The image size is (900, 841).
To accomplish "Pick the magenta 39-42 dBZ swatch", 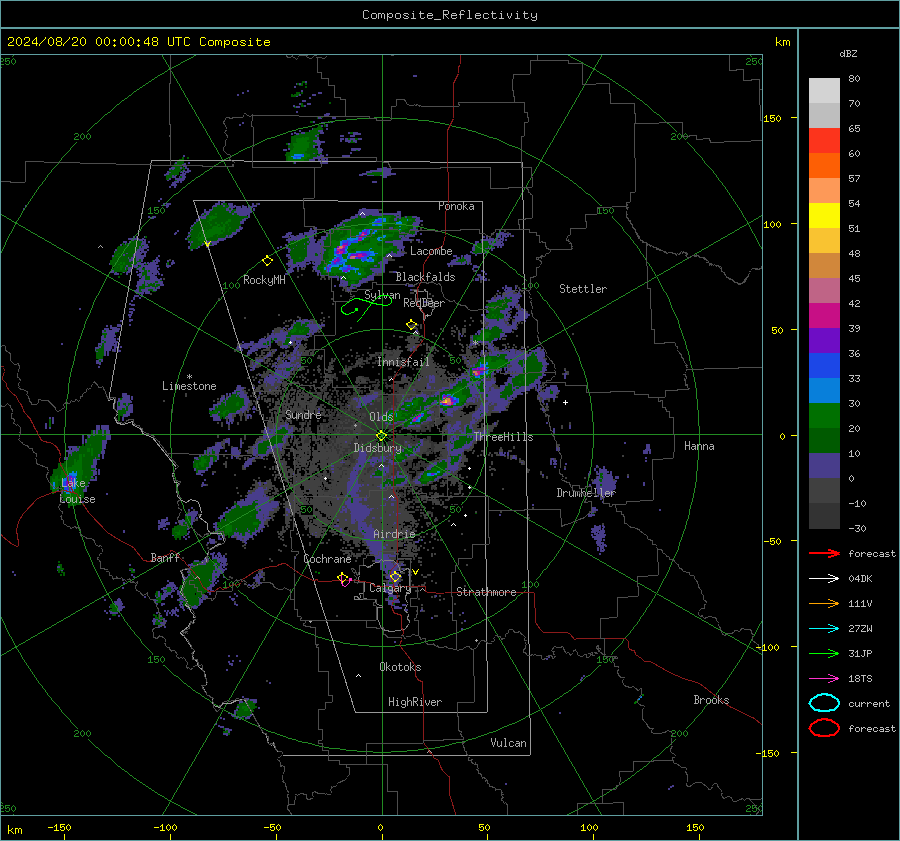I will (x=824, y=316).
